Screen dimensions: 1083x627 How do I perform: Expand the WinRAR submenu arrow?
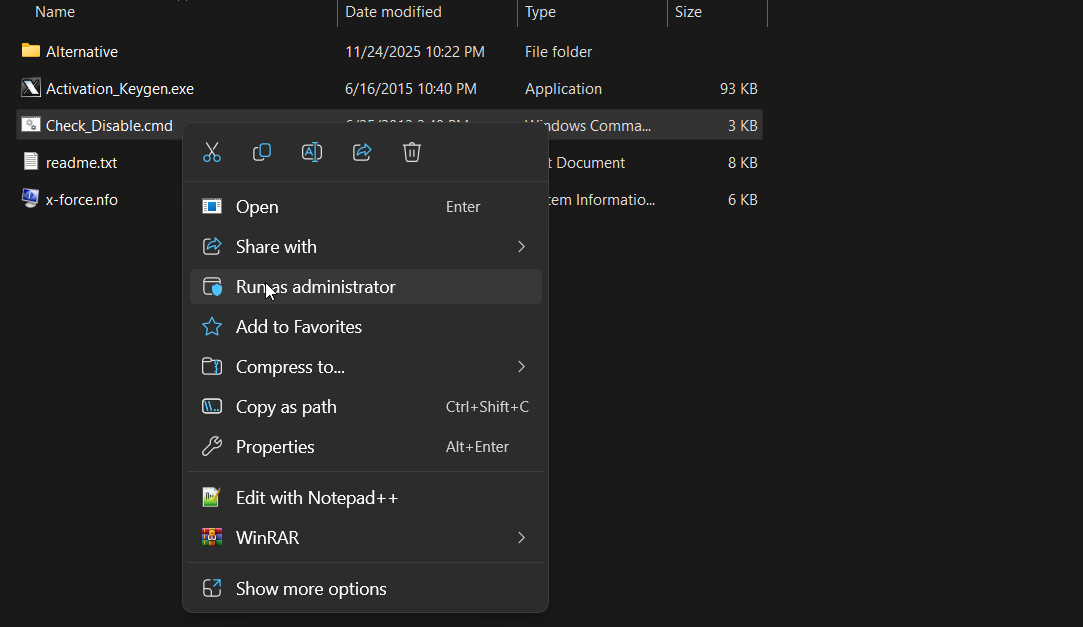(521, 538)
